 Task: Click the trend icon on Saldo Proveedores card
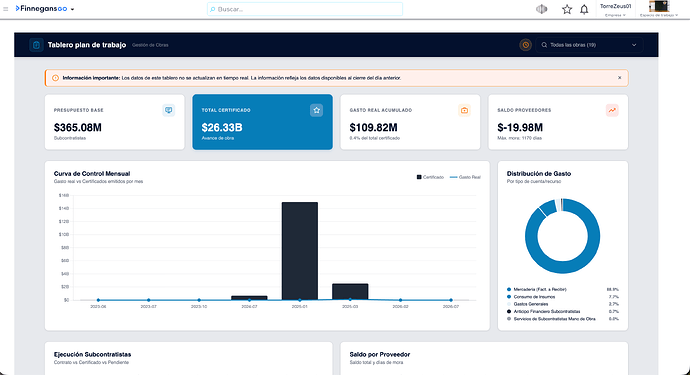612,110
